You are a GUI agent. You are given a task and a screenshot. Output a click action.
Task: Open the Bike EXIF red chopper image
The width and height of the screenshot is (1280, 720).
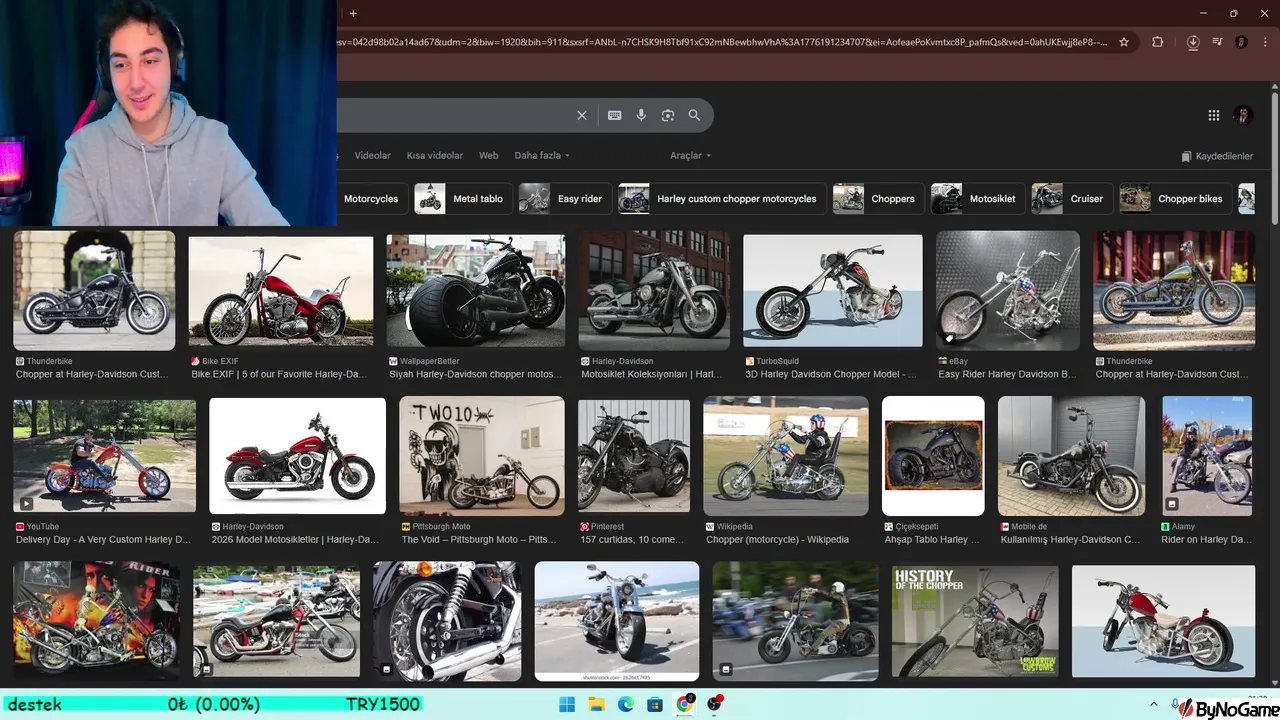[x=281, y=291]
